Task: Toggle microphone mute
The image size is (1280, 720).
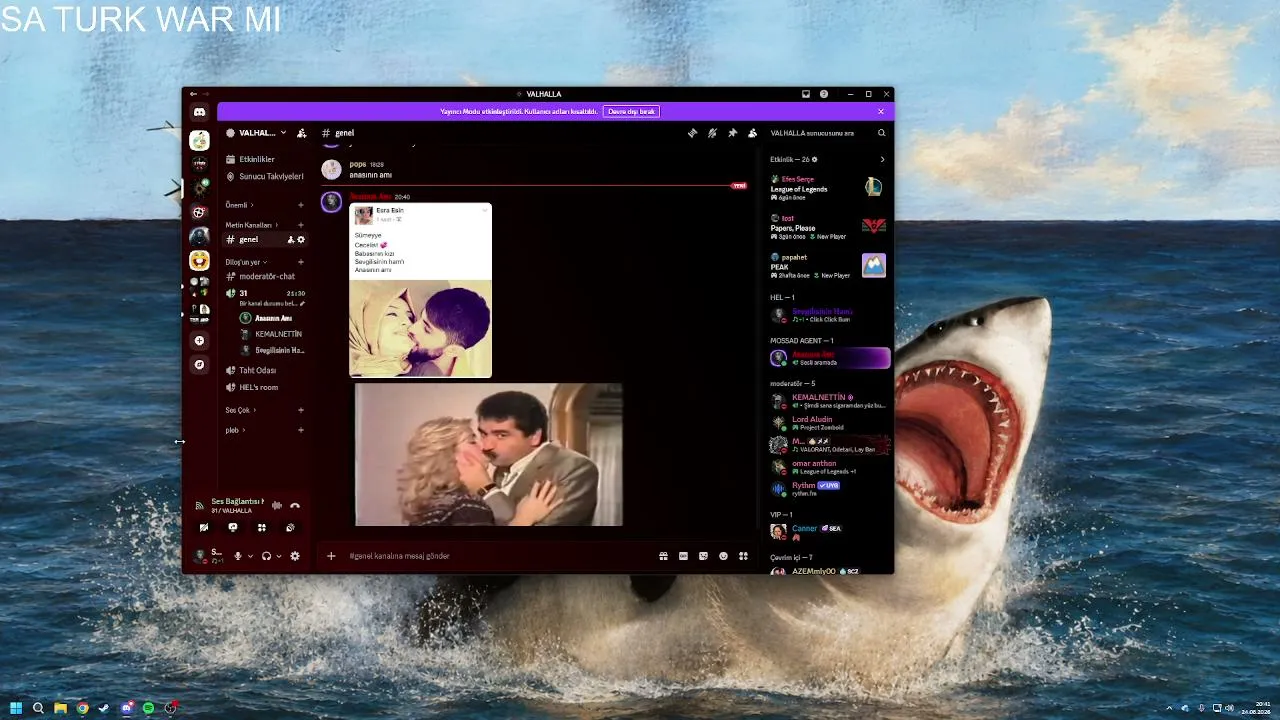Action: tap(238, 556)
